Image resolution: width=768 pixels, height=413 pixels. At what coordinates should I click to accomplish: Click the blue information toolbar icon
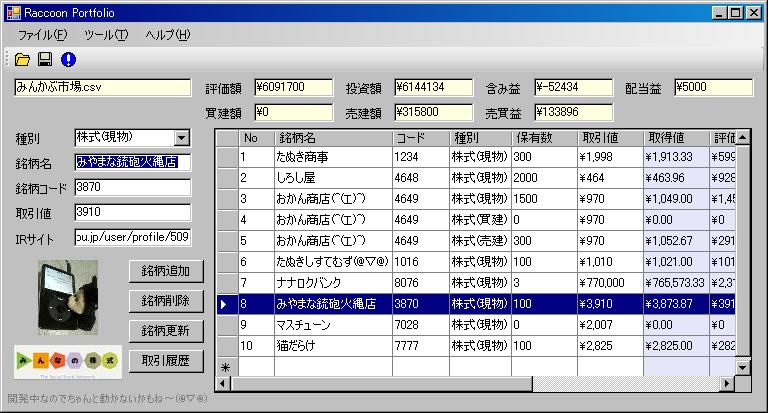tap(68, 59)
